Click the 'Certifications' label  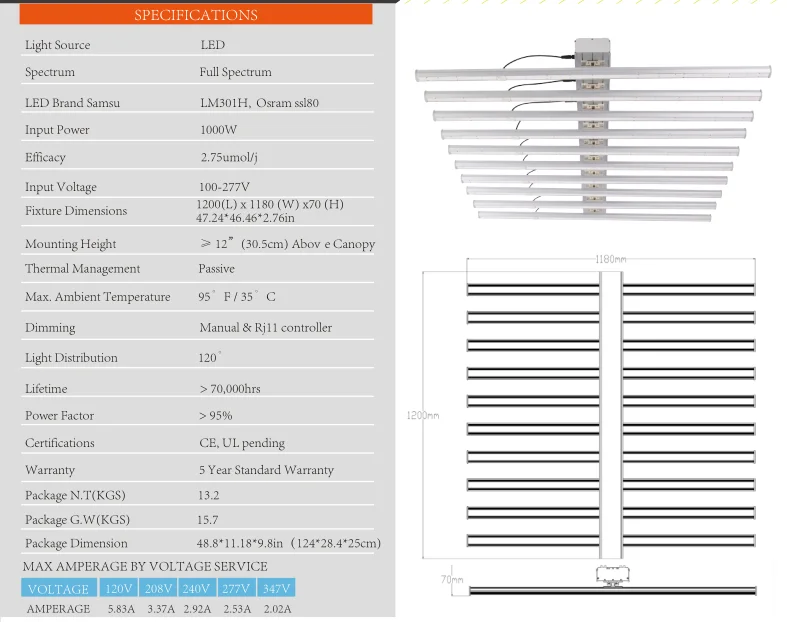(x=60, y=443)
